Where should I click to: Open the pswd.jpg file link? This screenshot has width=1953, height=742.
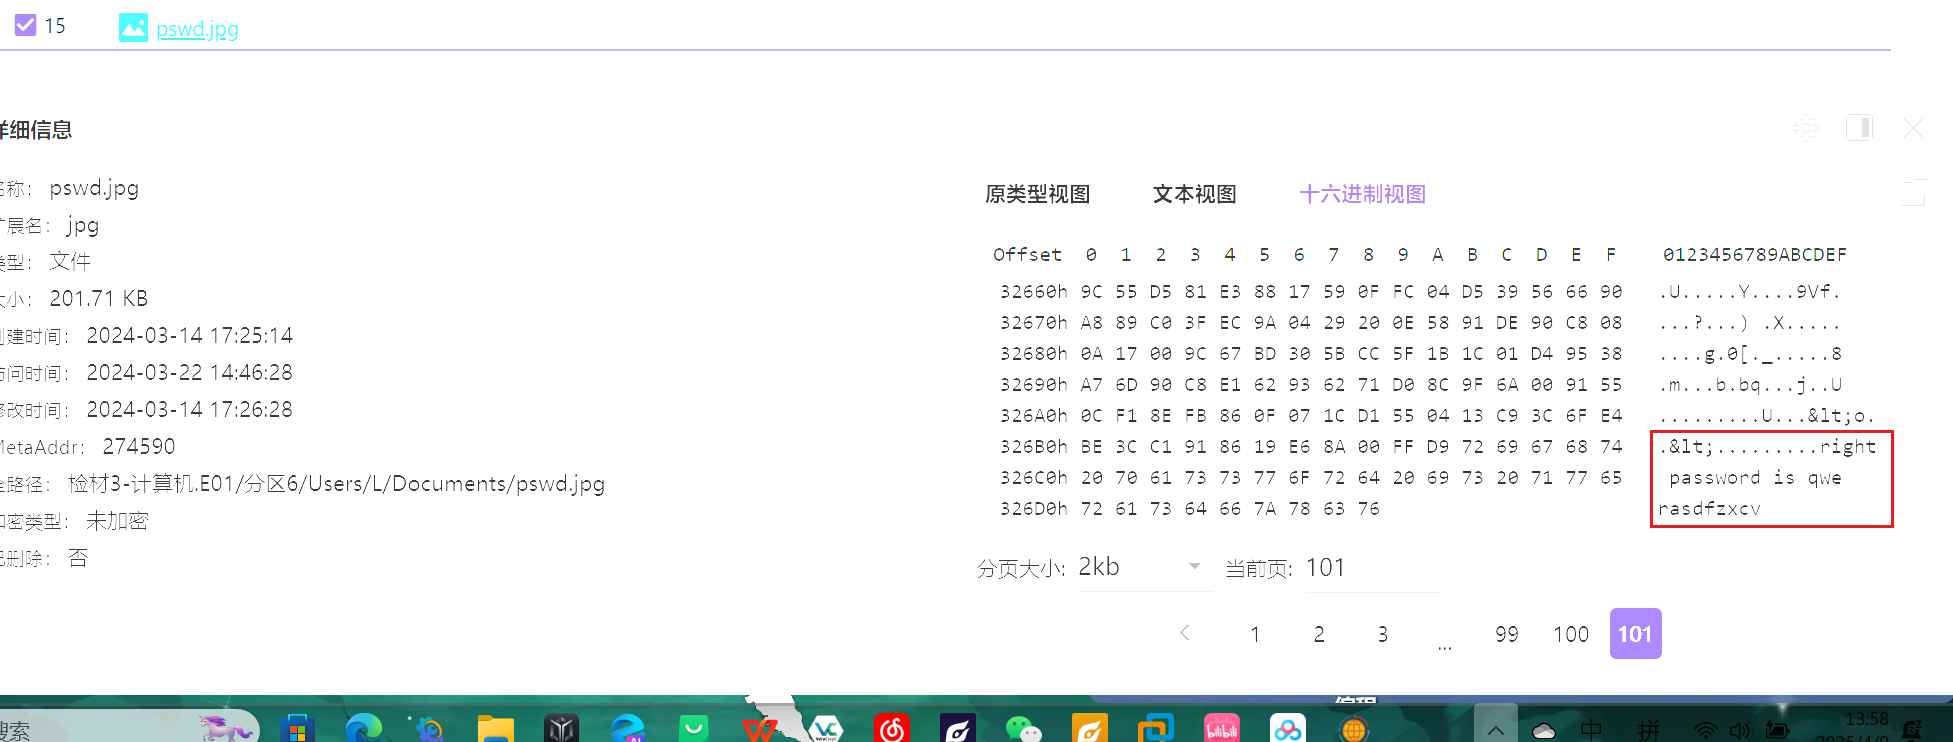click(197, 28)
